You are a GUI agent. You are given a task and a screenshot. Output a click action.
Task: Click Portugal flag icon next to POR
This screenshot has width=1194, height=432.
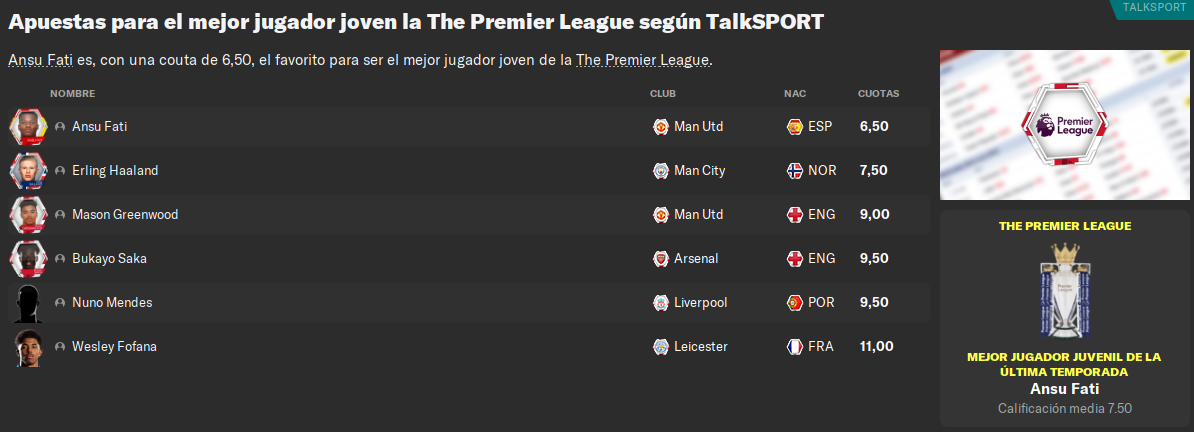tap(795, 302)
